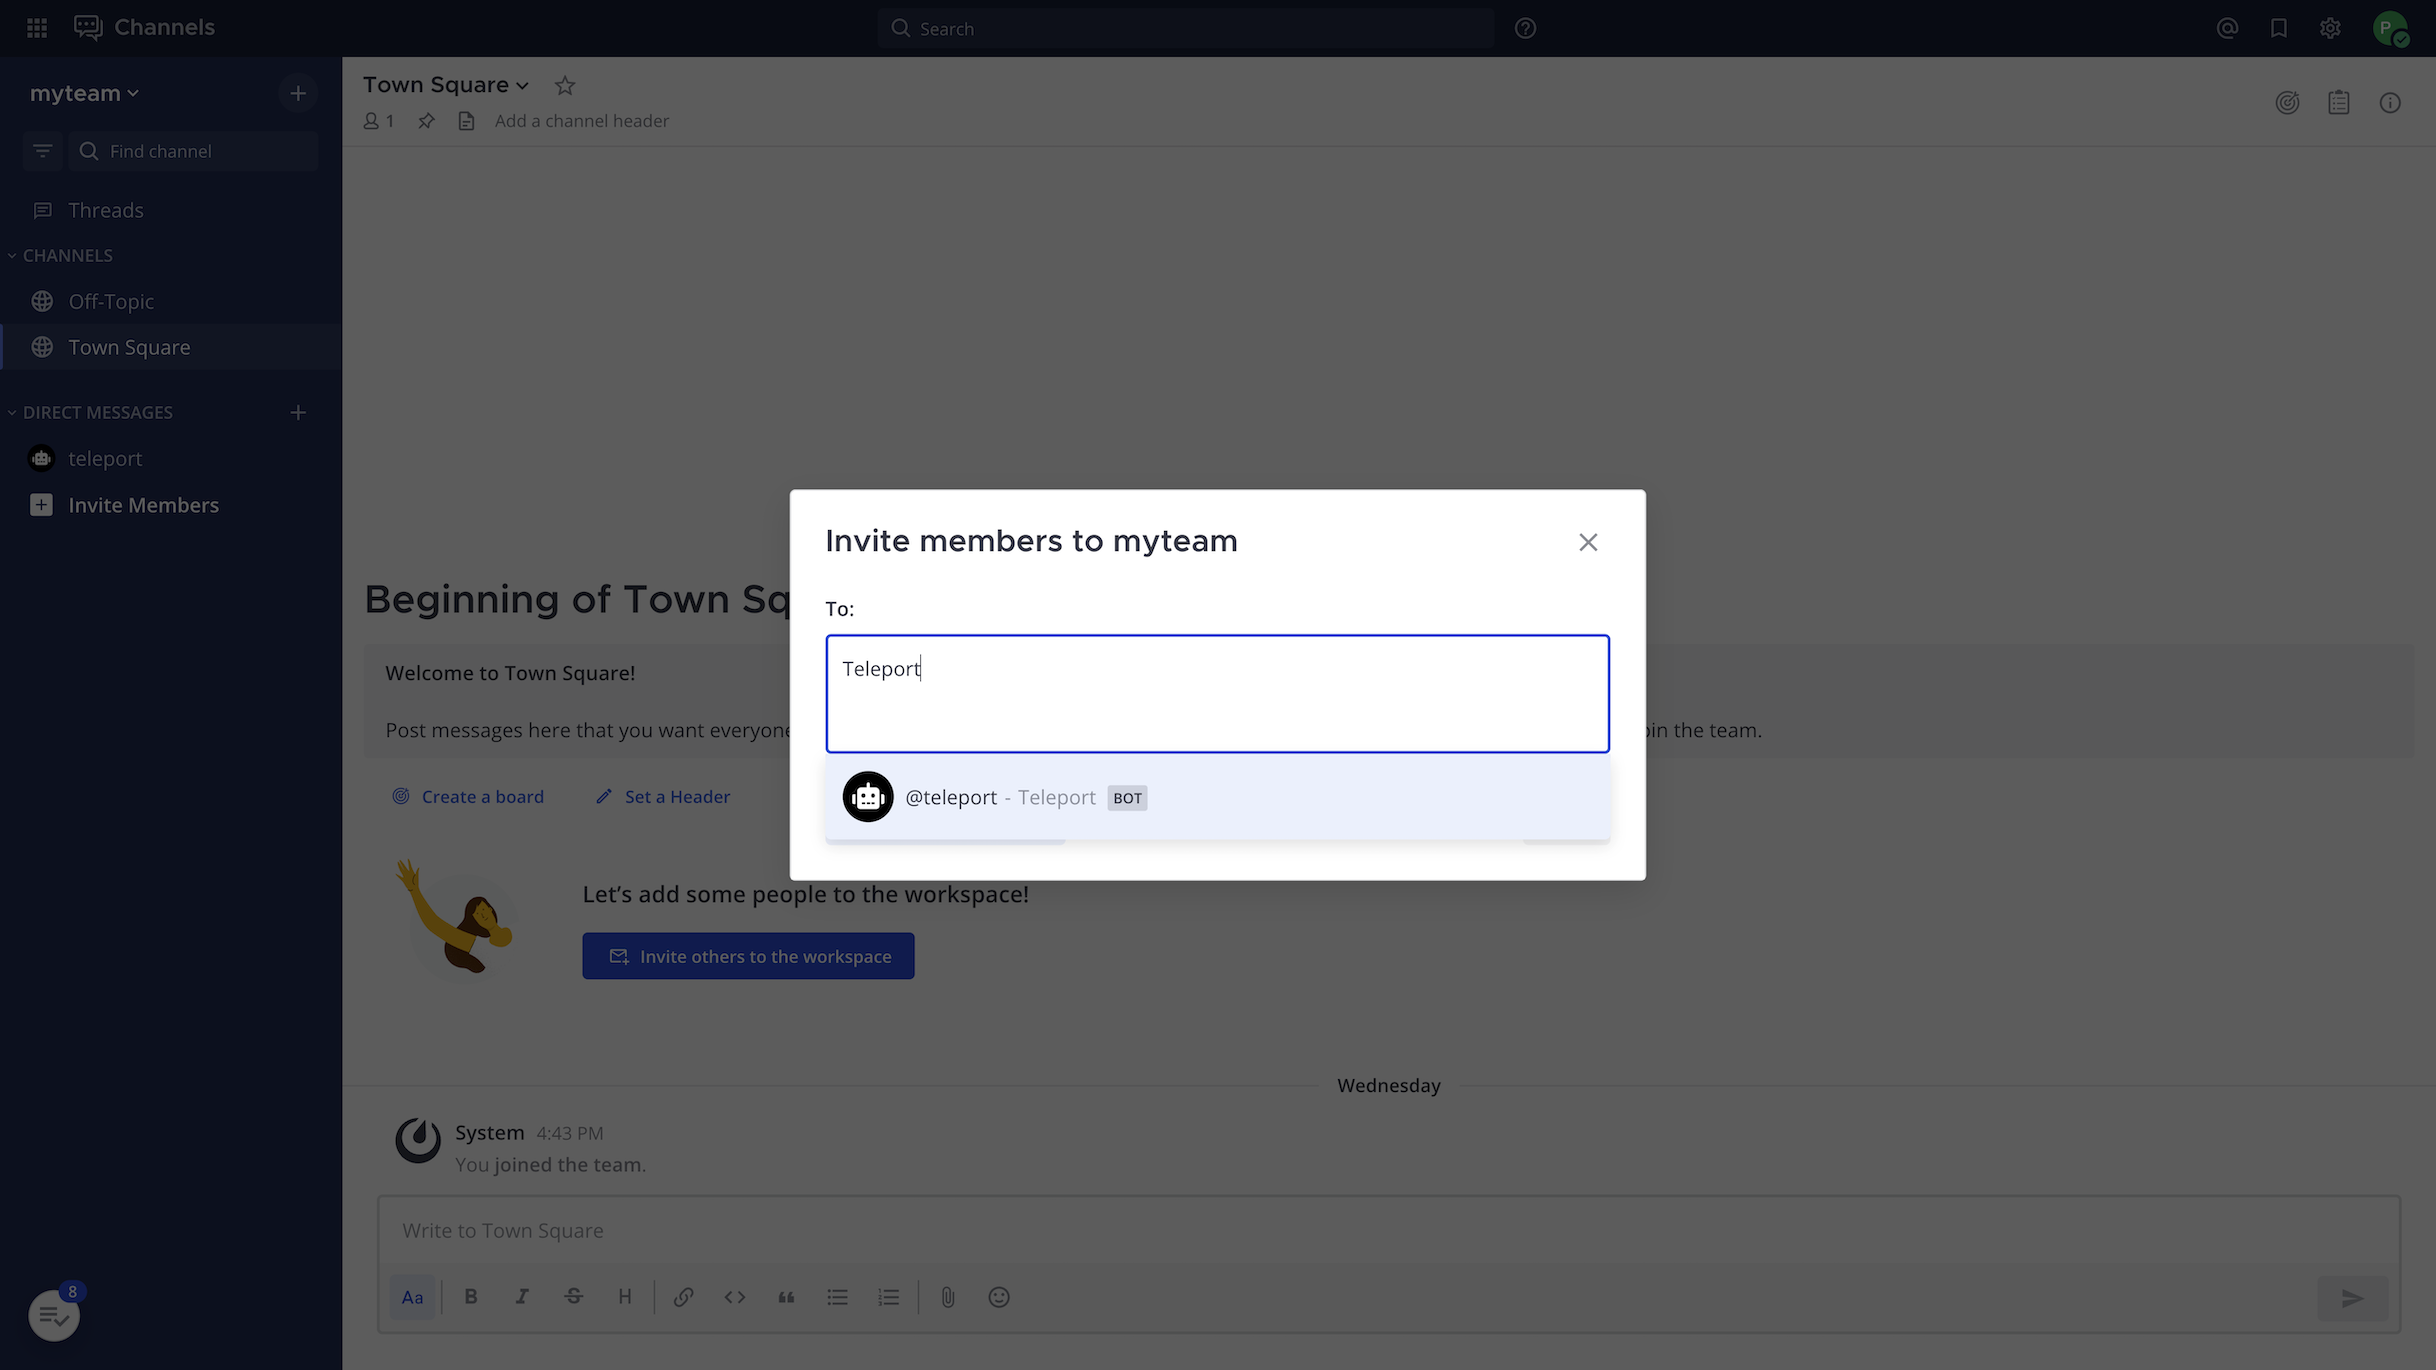This screenshot has height=1370, width=2436.
Task: Select the emoji reaction icon in toolbar
Action: tap(999, 1298)
